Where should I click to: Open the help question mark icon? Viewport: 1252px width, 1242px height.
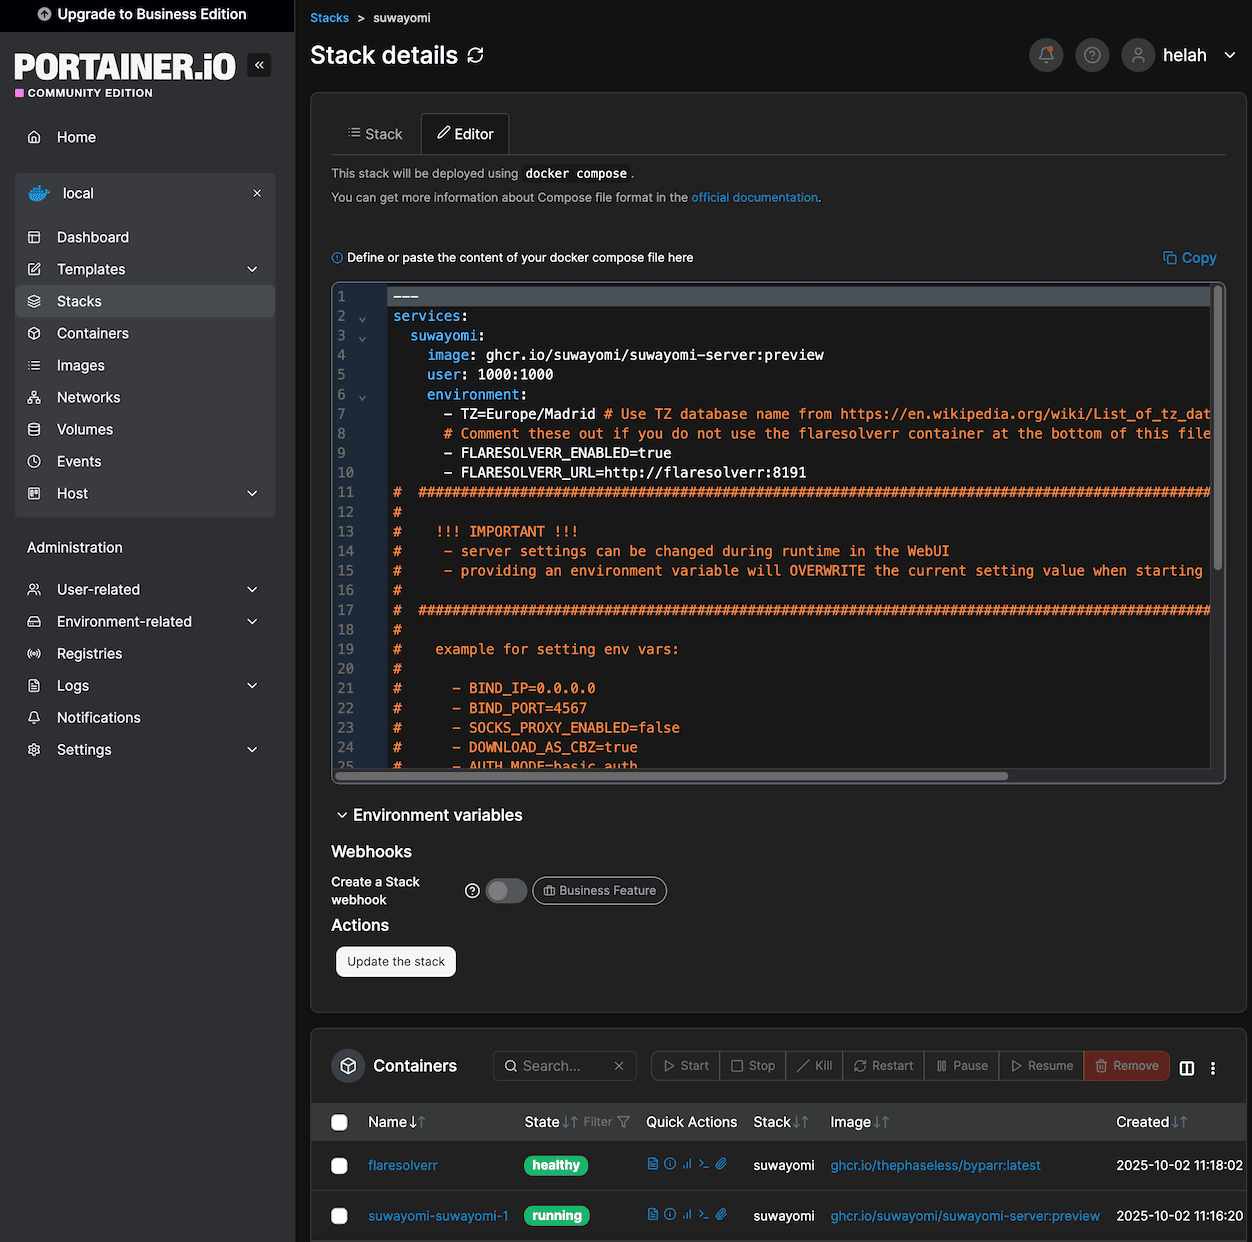pyautogui.click(x=1092, y=55)
